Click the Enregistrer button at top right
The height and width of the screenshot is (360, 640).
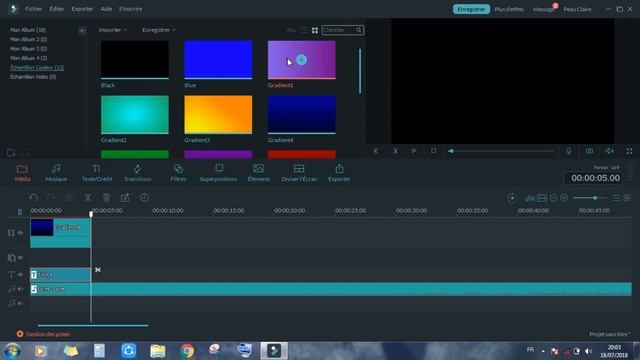pyautogui.click(x=471, y=9)
